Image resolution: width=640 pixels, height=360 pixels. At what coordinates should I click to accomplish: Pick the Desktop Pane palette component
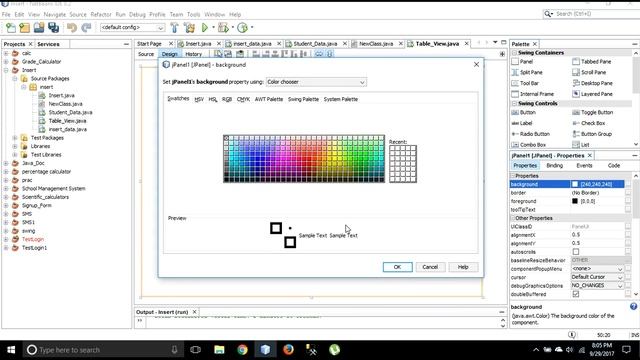point(592,83)
